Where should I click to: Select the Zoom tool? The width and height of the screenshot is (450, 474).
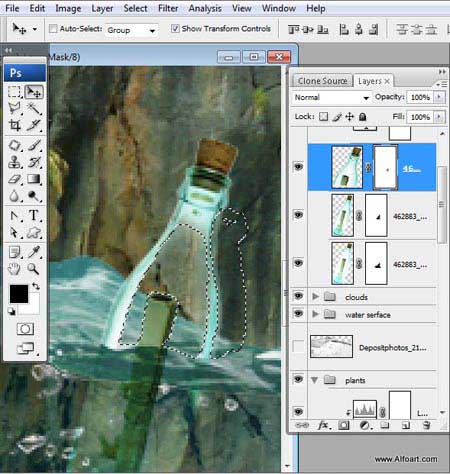tap(34, 269)
